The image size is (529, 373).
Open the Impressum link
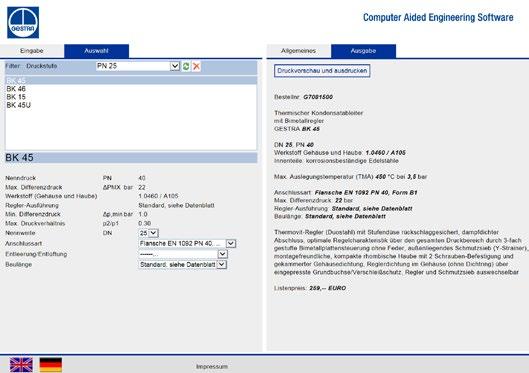(212, 366)
